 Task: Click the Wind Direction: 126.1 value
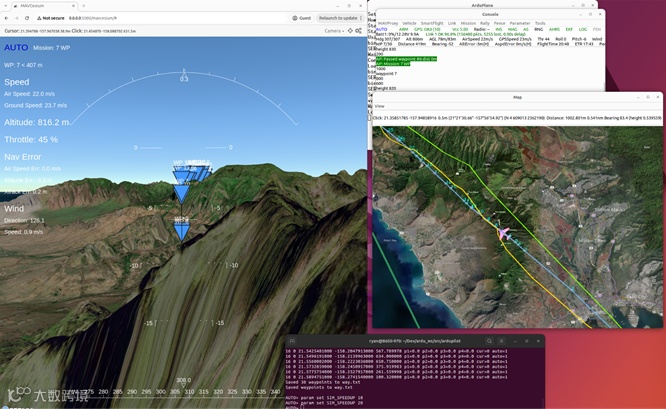(x=24, y=220)
